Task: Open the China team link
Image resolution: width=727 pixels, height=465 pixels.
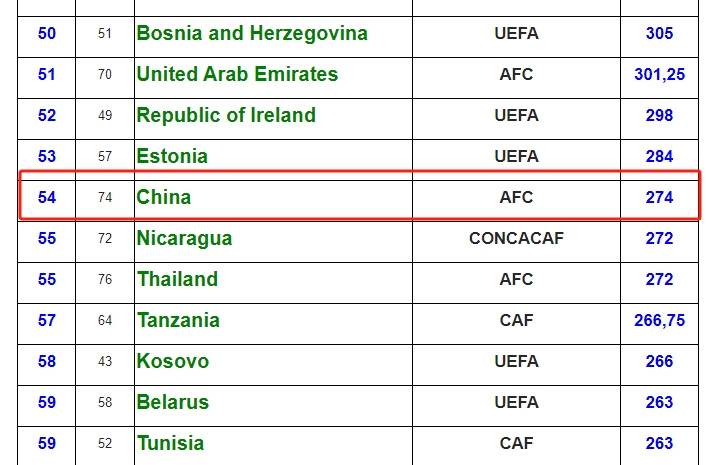Action: [x=164, y=198]
